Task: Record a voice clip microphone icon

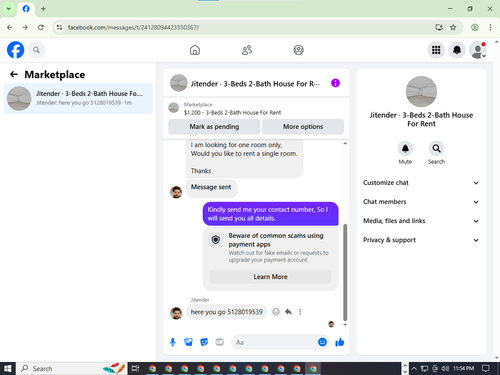Action: coord(173,342)
